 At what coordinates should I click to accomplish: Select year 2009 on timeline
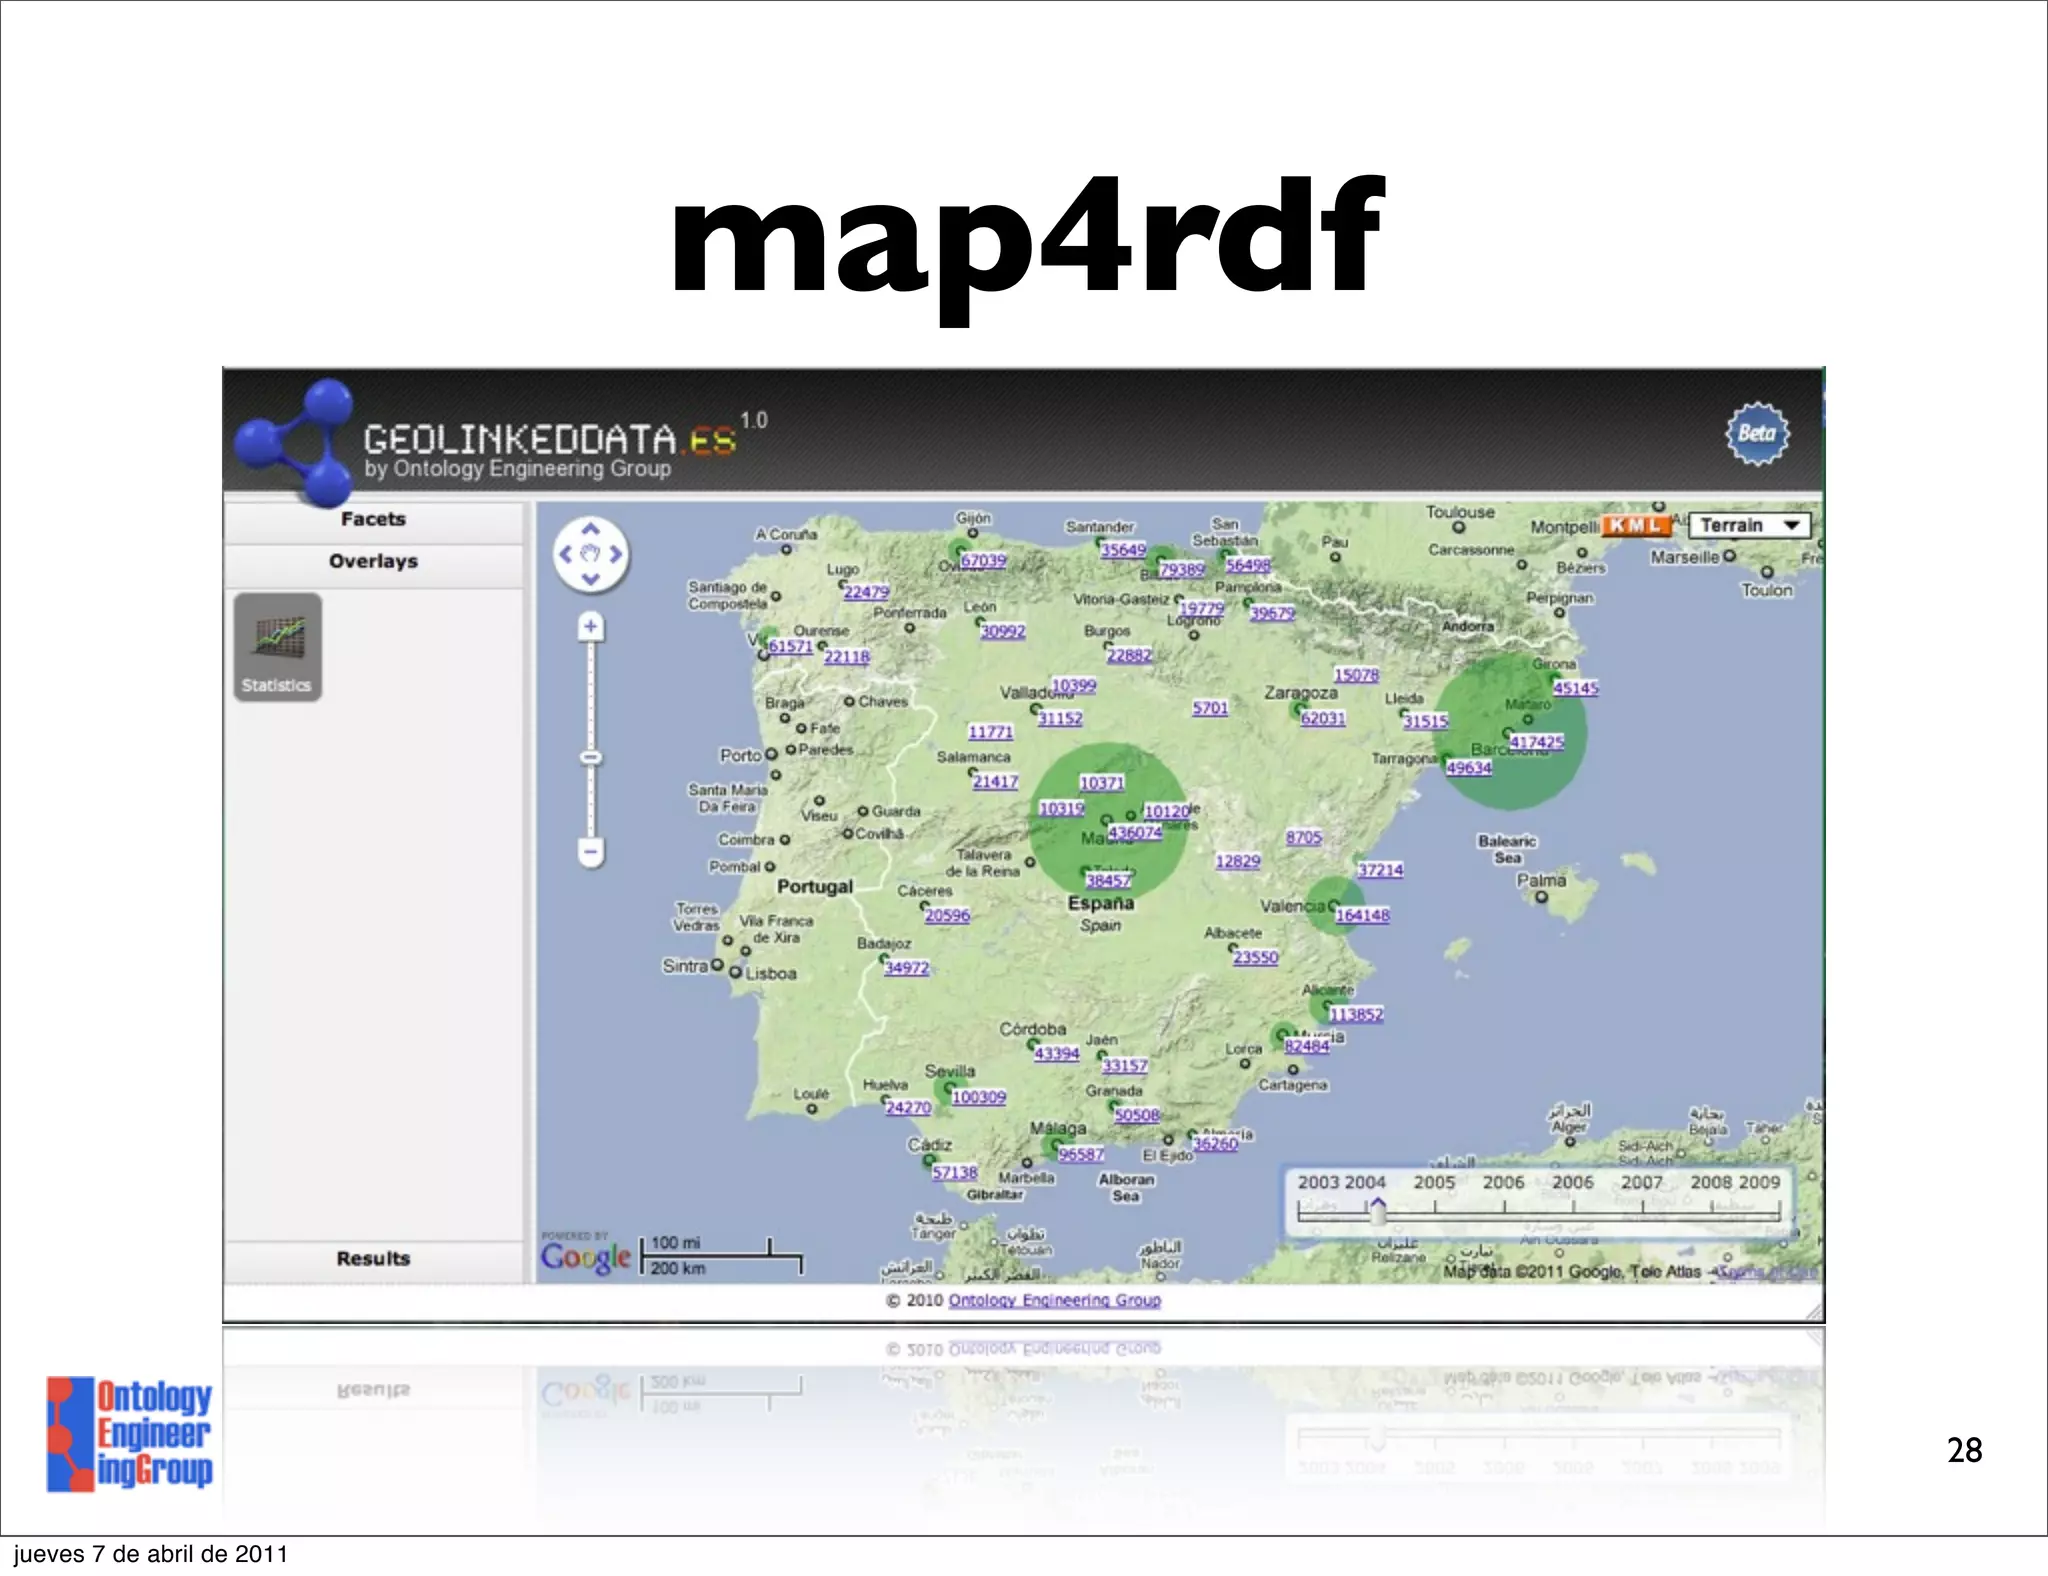tap(1758, 1183)
